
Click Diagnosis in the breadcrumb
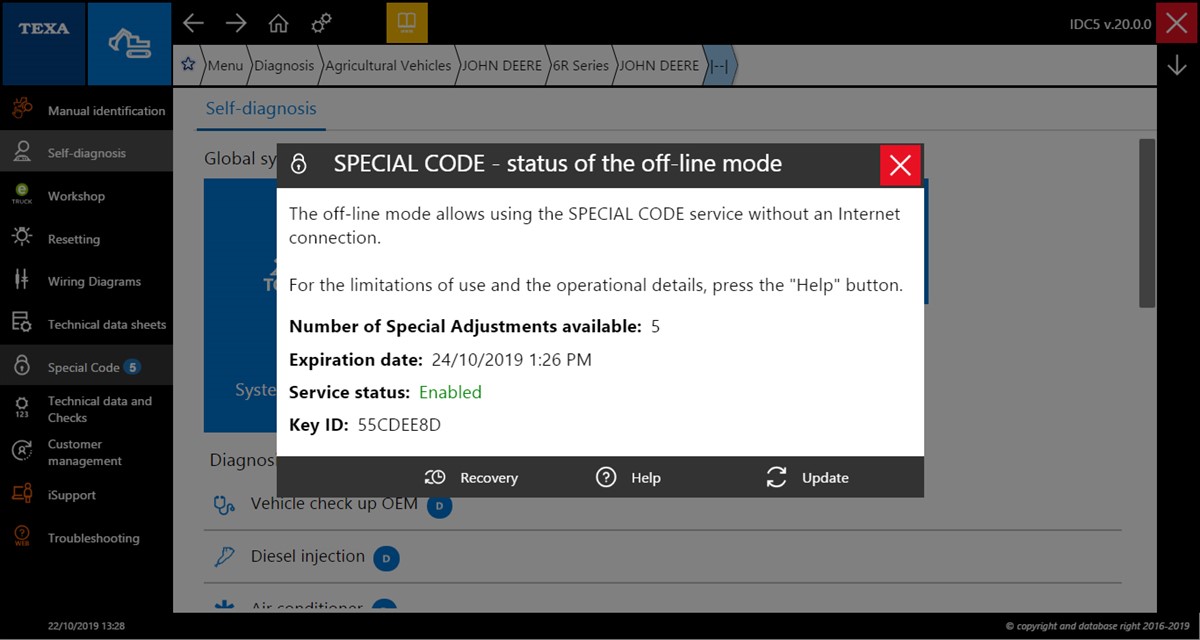click(284, 66)
